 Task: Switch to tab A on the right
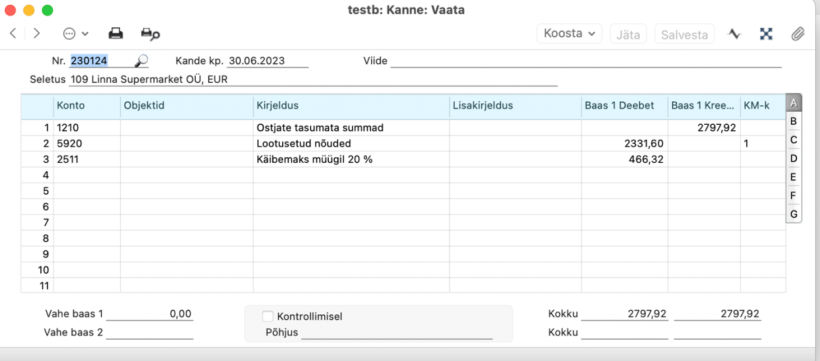click(793, 103)
